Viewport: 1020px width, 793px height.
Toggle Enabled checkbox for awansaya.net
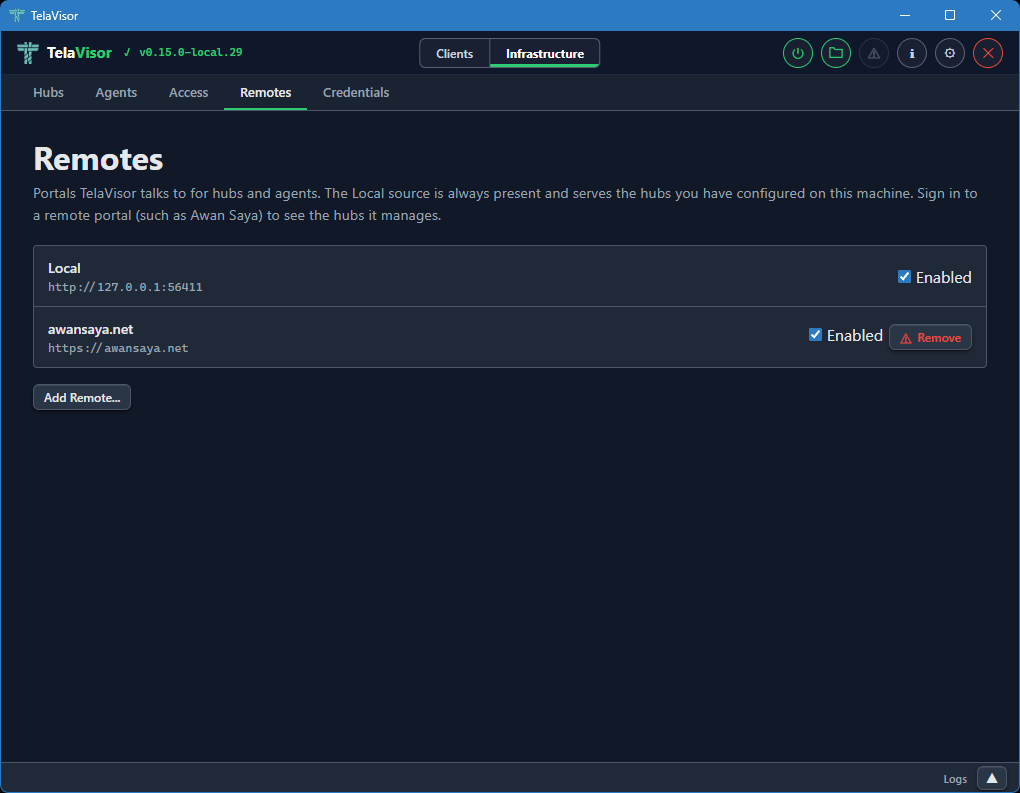pos(815,335)
